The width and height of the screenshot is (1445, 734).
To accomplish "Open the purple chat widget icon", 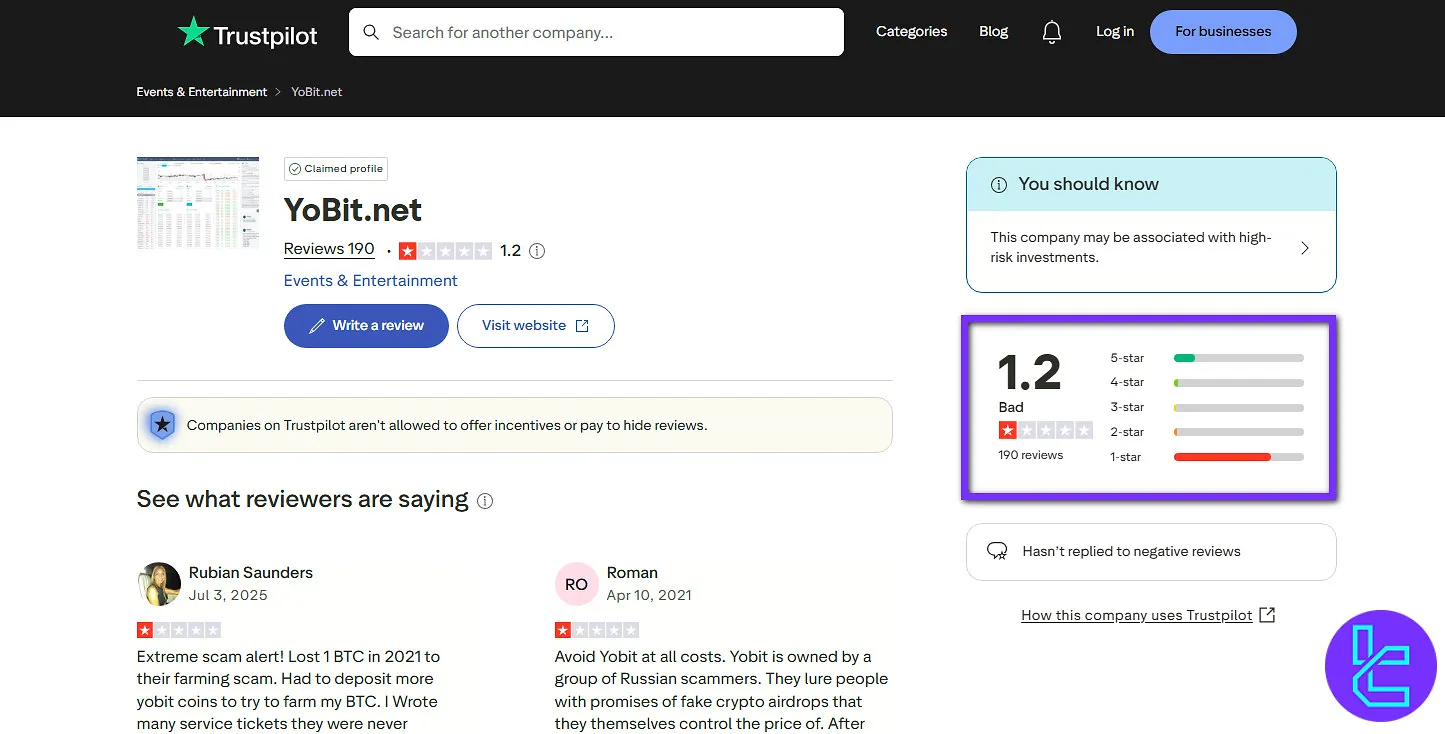I will pyautogui.click(x=1380, y=665).
